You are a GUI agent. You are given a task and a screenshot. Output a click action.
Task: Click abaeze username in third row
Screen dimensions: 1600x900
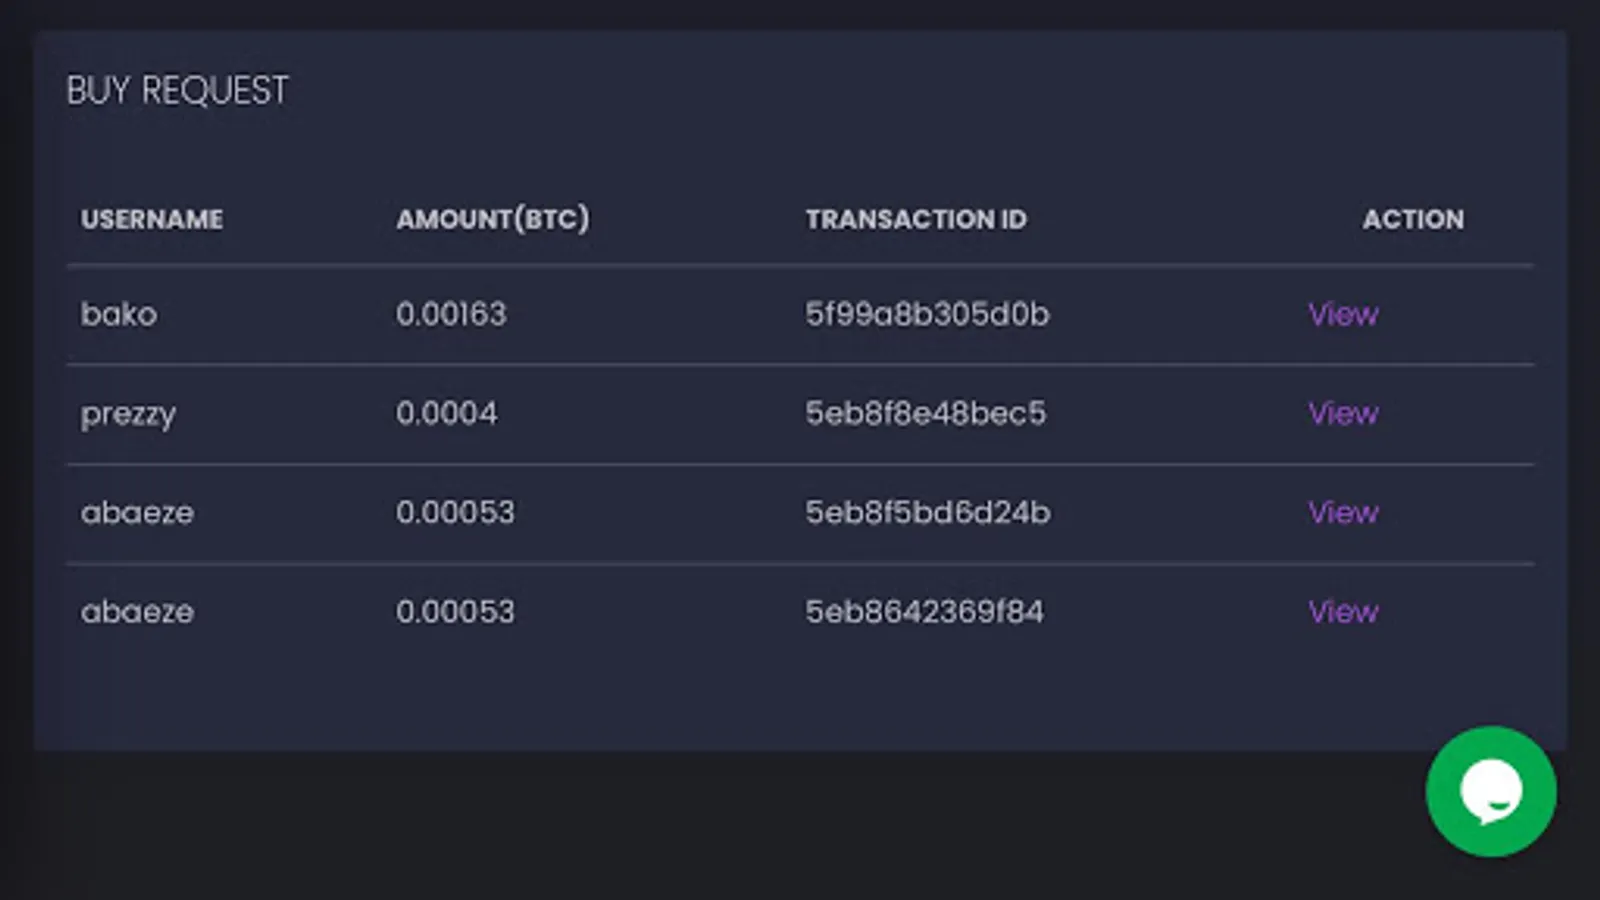(137, 512)
